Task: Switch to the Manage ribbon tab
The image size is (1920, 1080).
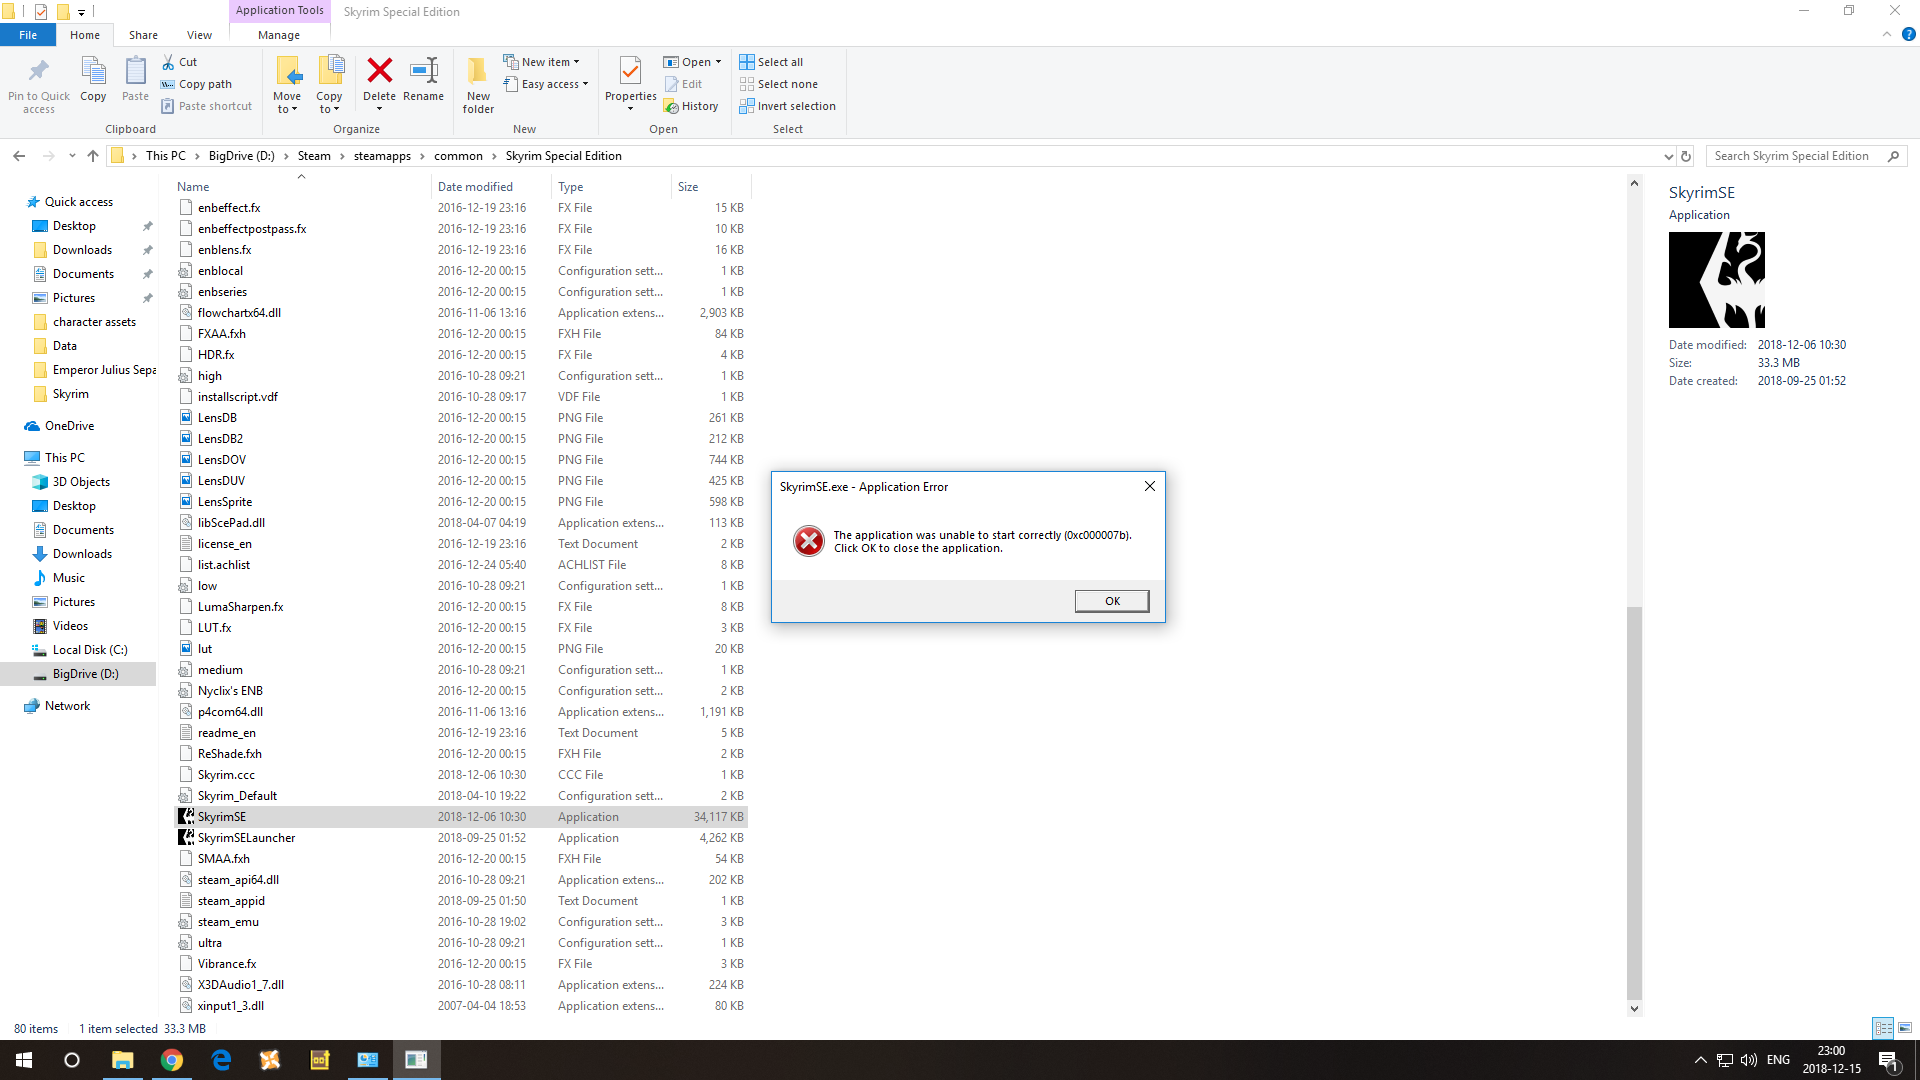Action: pyautogui.click(x=279, y=35)
